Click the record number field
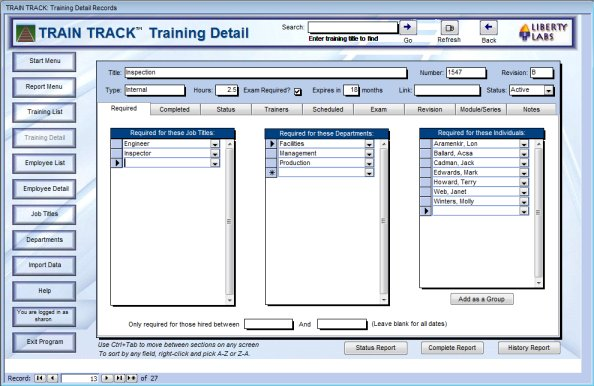Screen dimensions: 594x386 pos(80,378)
